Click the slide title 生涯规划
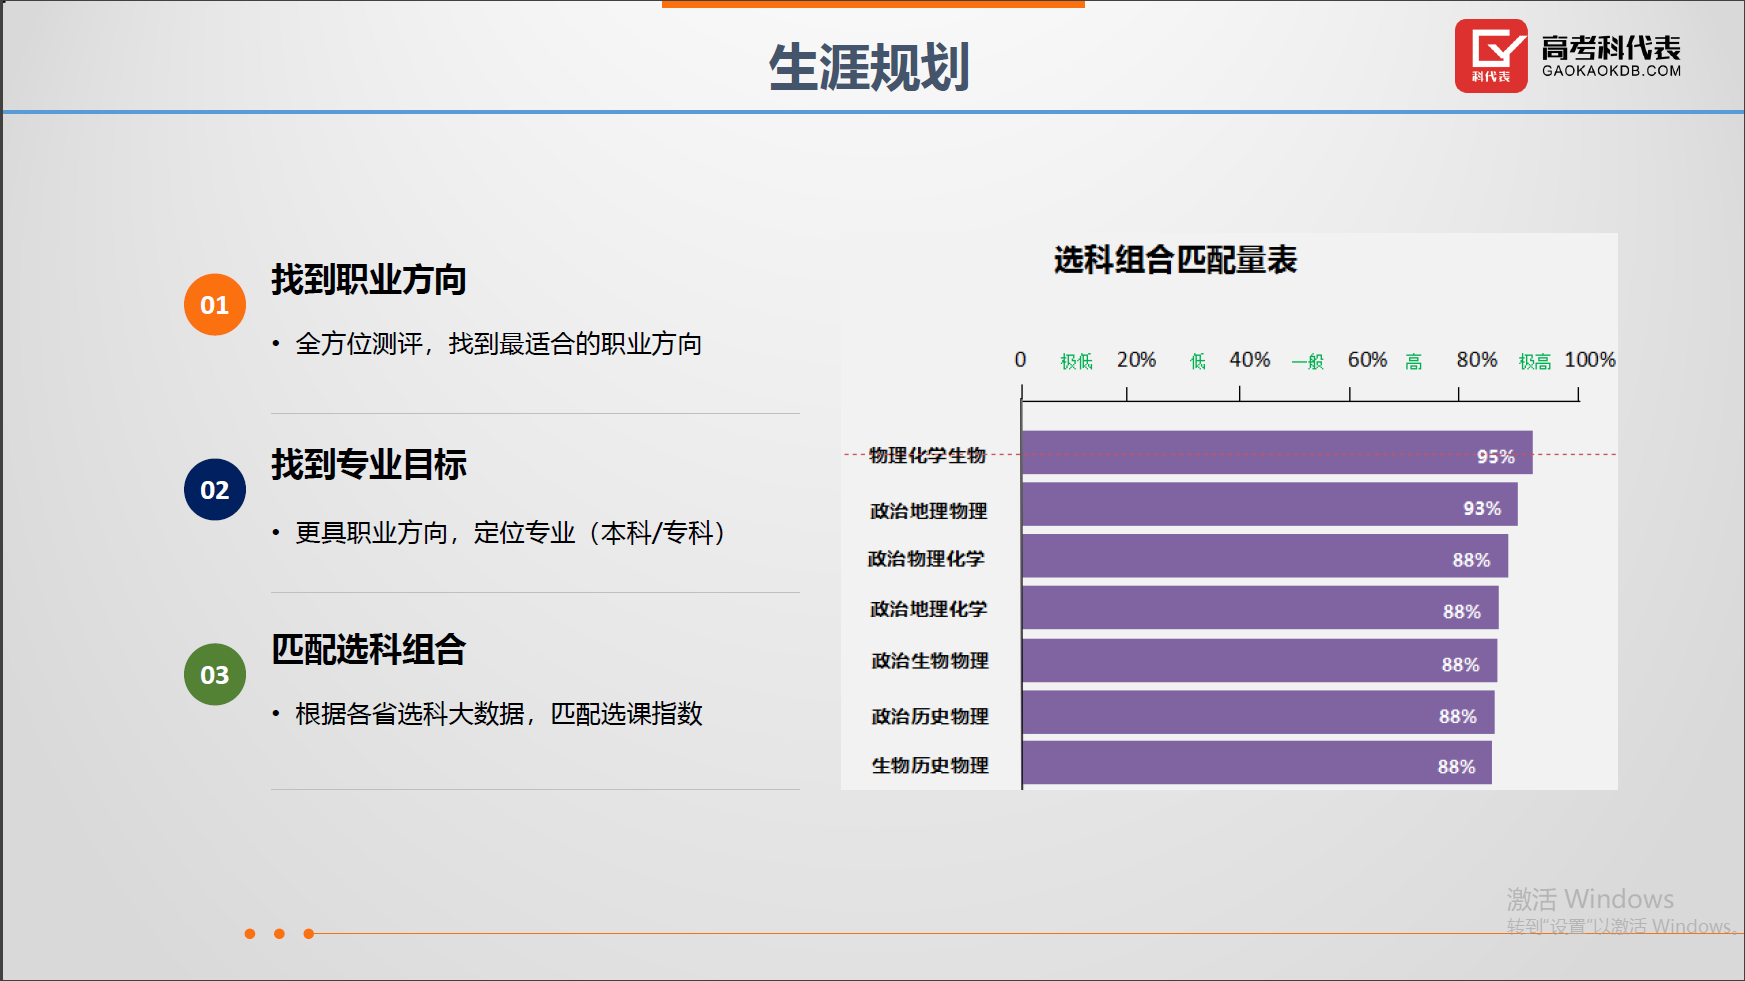Screen dimensions: 1745x981 click(x=869, y=68)
